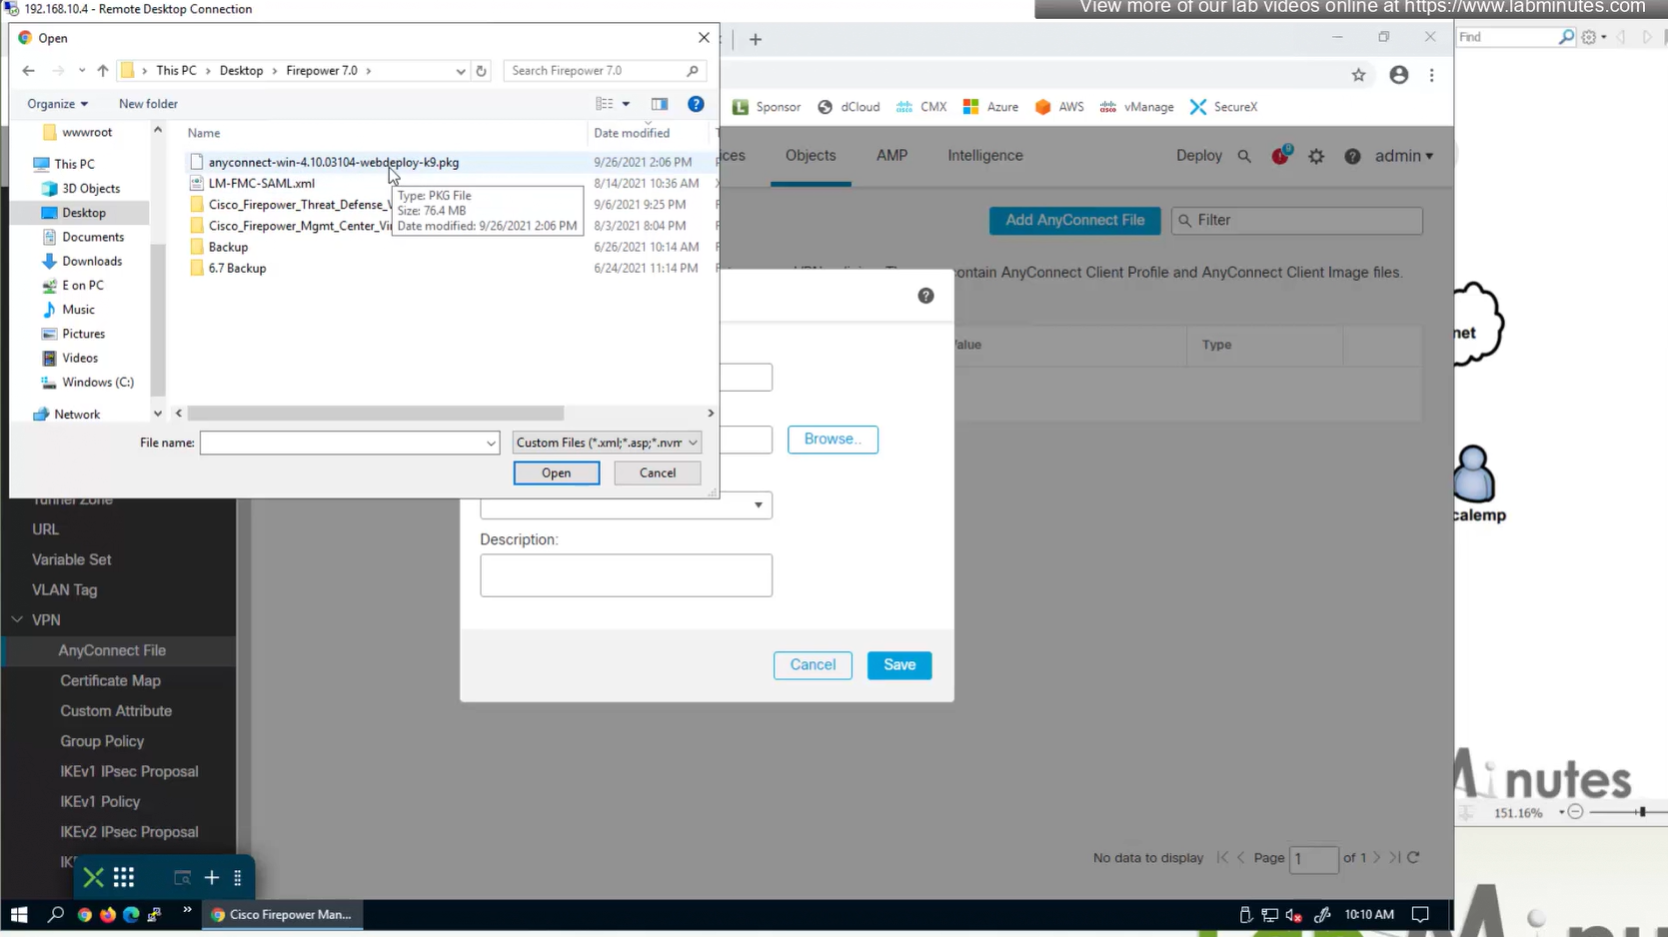Click the notifications alert icon in FMC header
This screenshot has height=937, width=1668.
point(1280,156)
